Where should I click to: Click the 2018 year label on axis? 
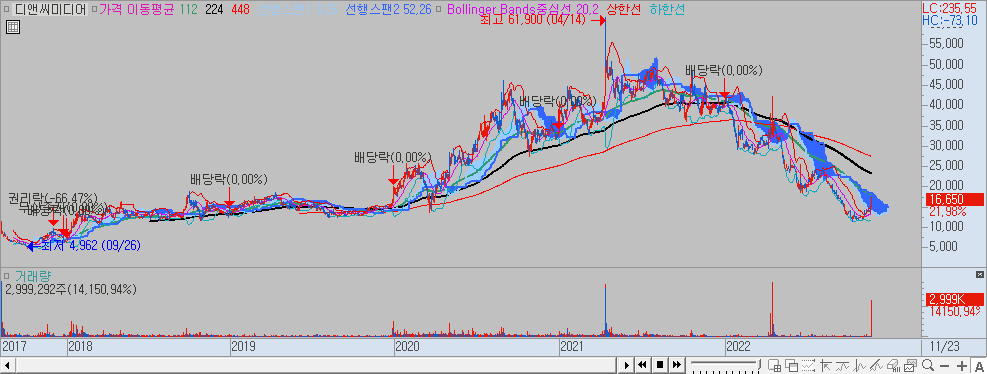[80, 346]
